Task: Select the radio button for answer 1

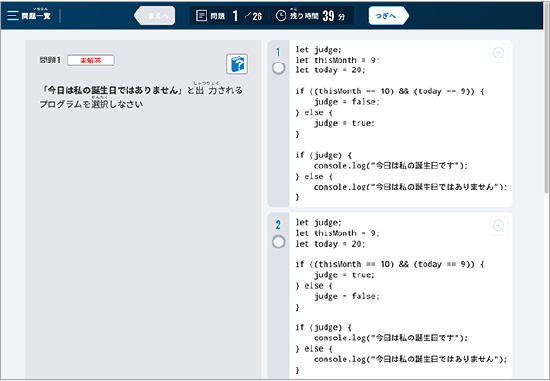Action: tap(279, 68)
